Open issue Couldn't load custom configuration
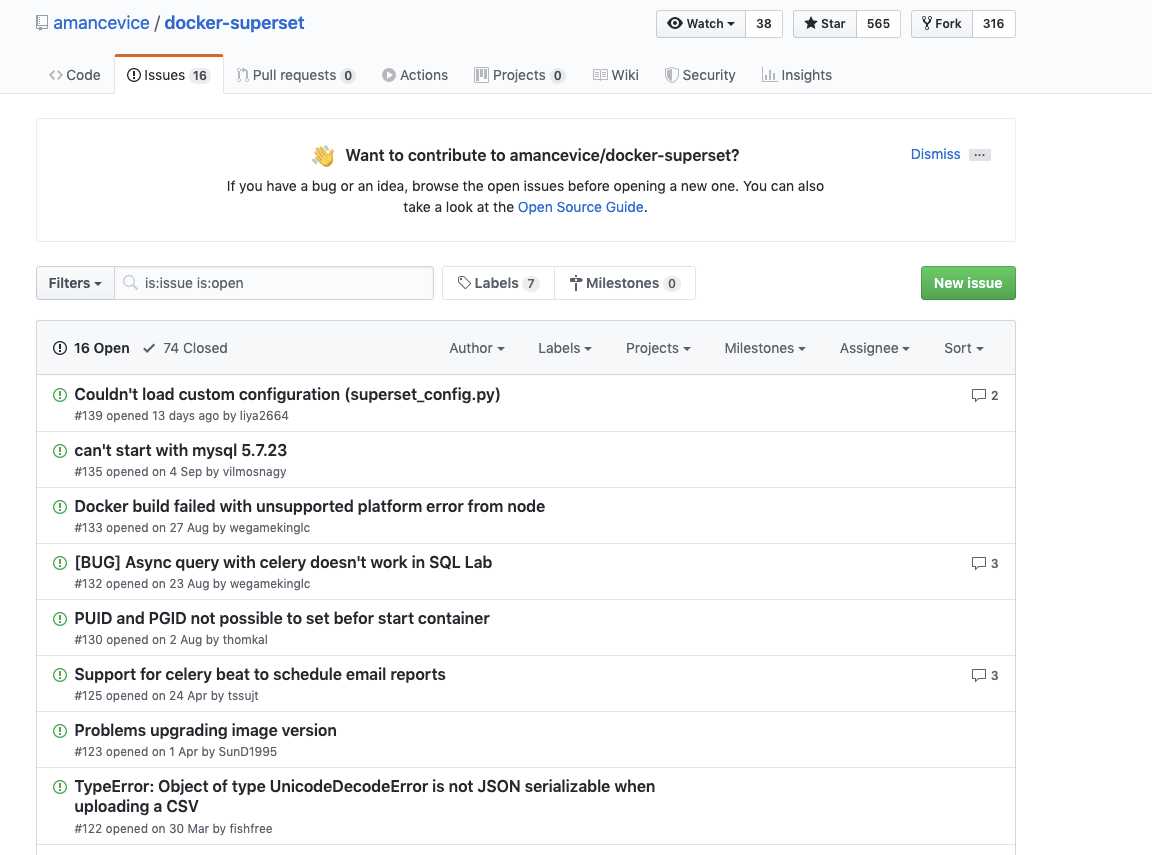This screenshot has width=1152, height=855. tap(287, 394)
